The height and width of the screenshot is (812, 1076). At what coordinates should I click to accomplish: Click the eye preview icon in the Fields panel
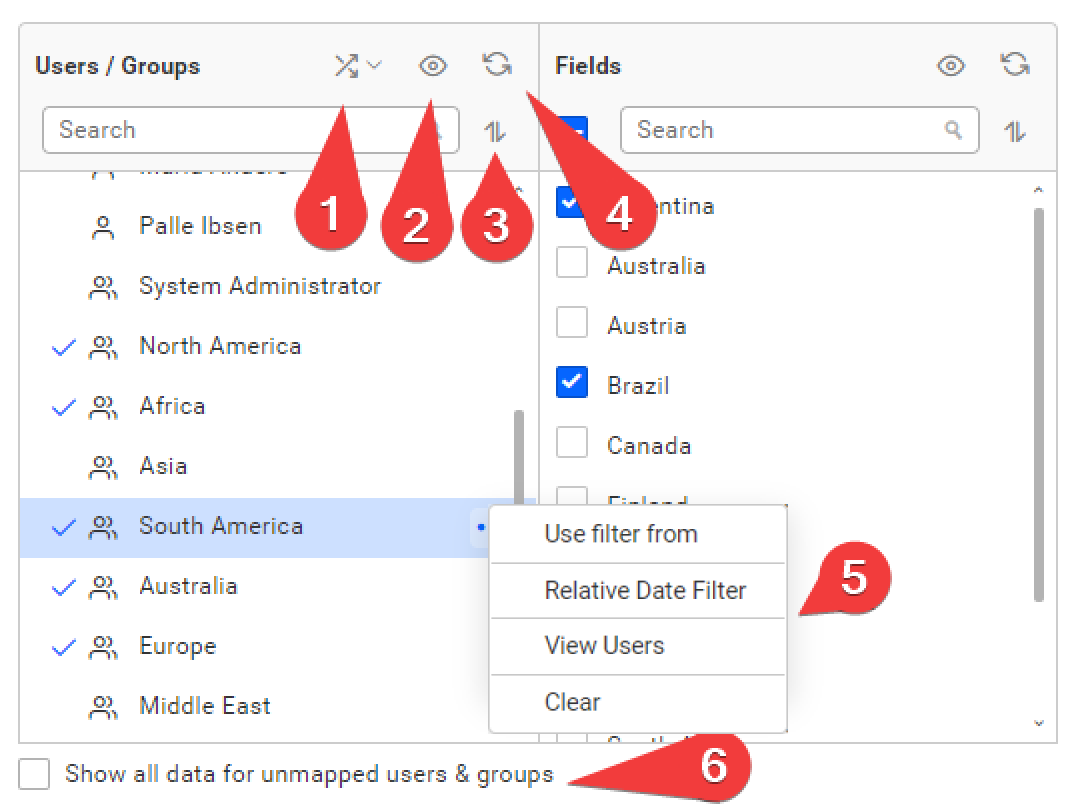tap(951, 65)
